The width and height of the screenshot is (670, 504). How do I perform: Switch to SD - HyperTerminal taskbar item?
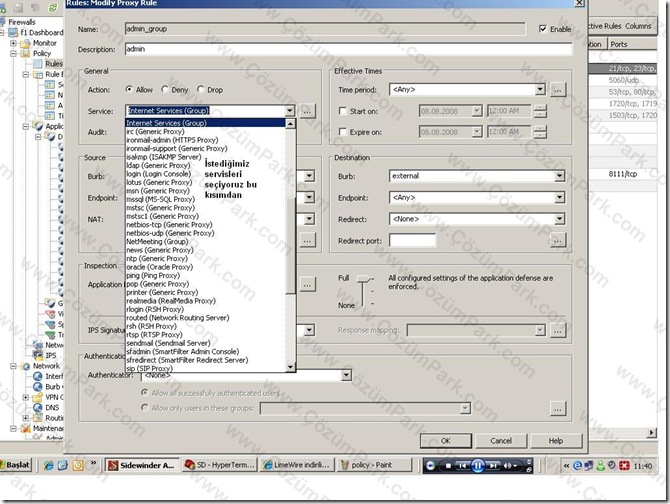(x=220, y=465)
